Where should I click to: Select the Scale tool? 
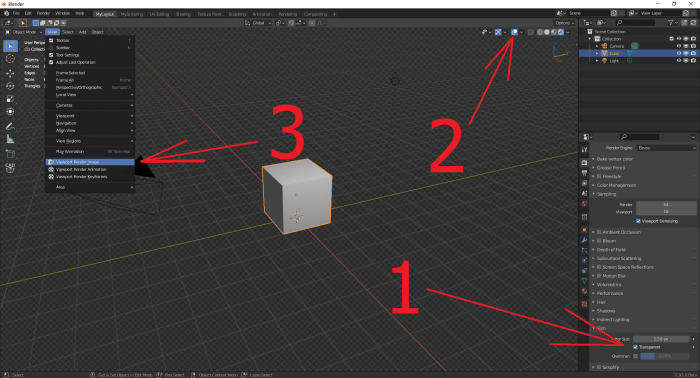(x=10, y=99)
